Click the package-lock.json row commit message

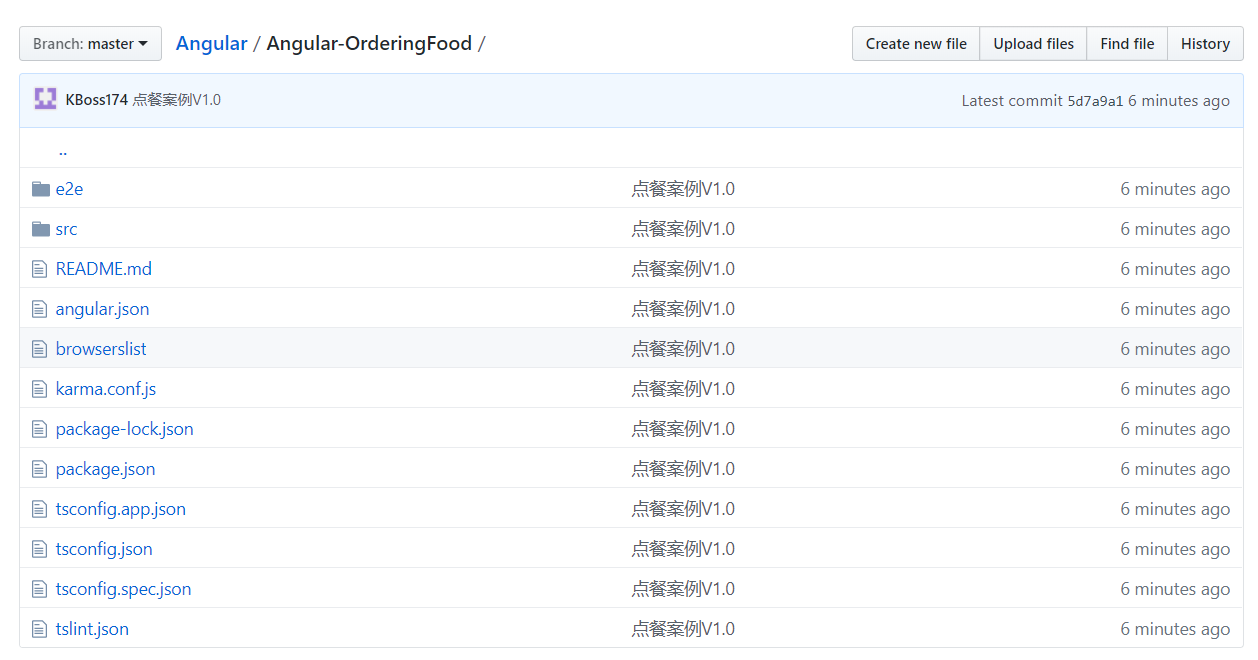tap(683, 429)
